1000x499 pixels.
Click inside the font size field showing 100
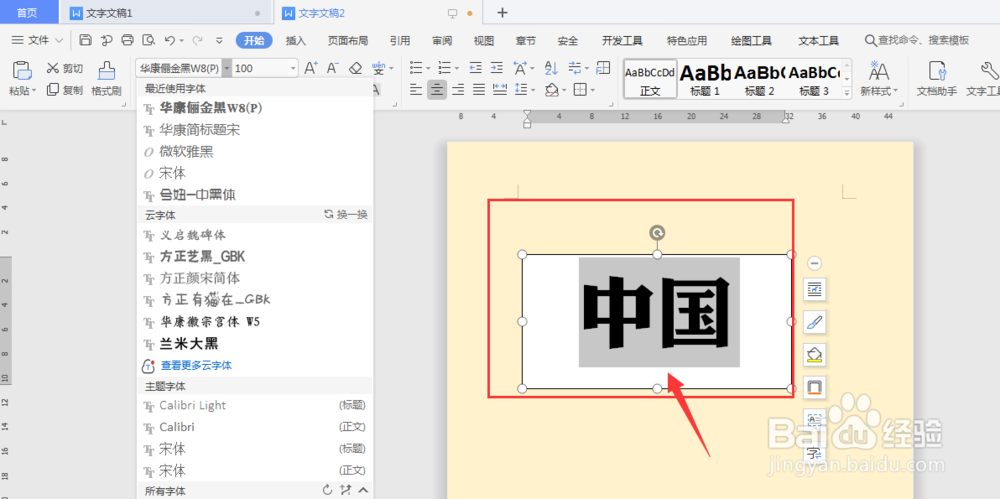[x=260, y=68]
